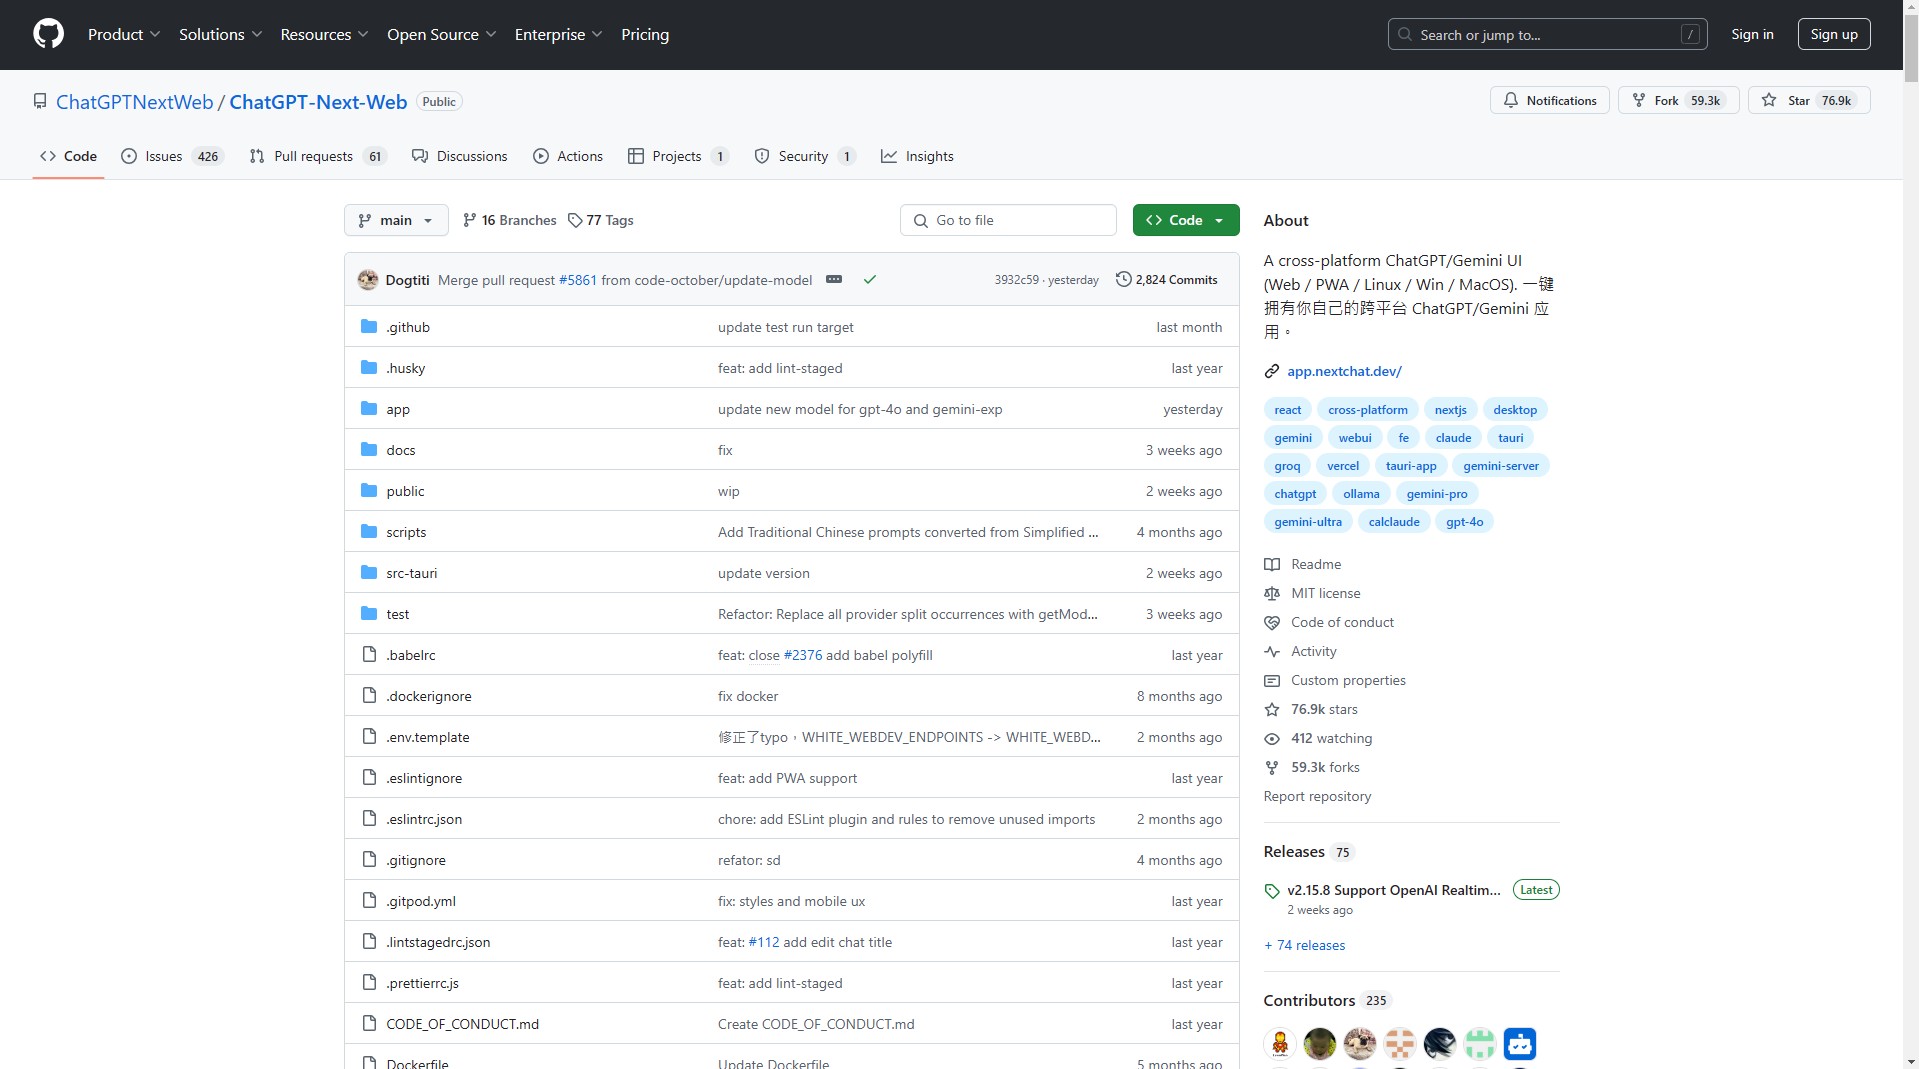1919x1069 pixels.
Task: Open Dogtiti's avatar in commit row
Action: click(368, 279)
